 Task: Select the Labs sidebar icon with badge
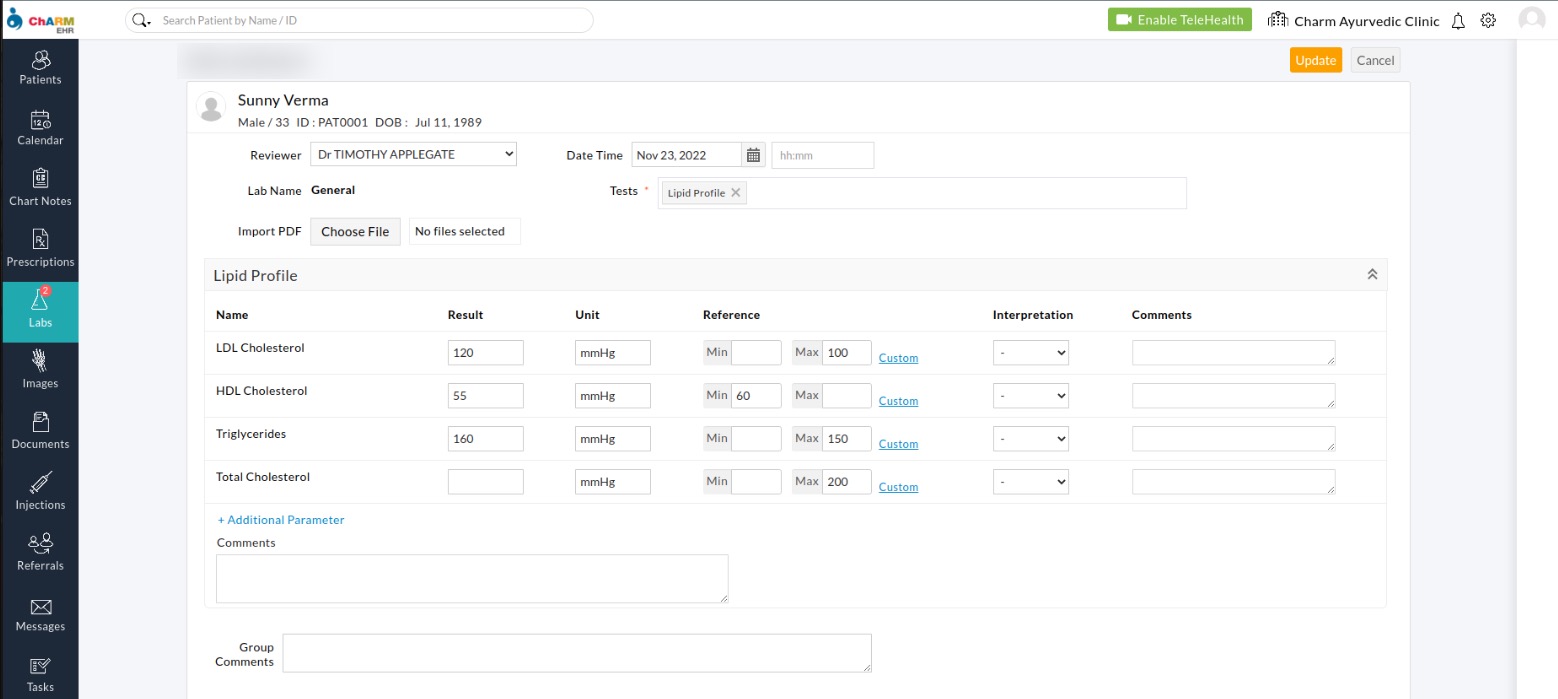[x=40, y=311]
